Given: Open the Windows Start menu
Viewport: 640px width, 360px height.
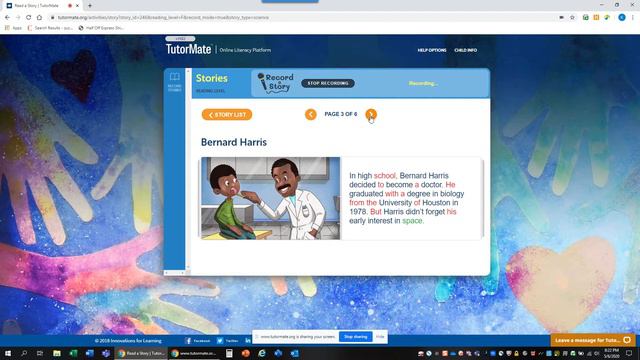Looking at the screenshot, I should click(7, 353).
